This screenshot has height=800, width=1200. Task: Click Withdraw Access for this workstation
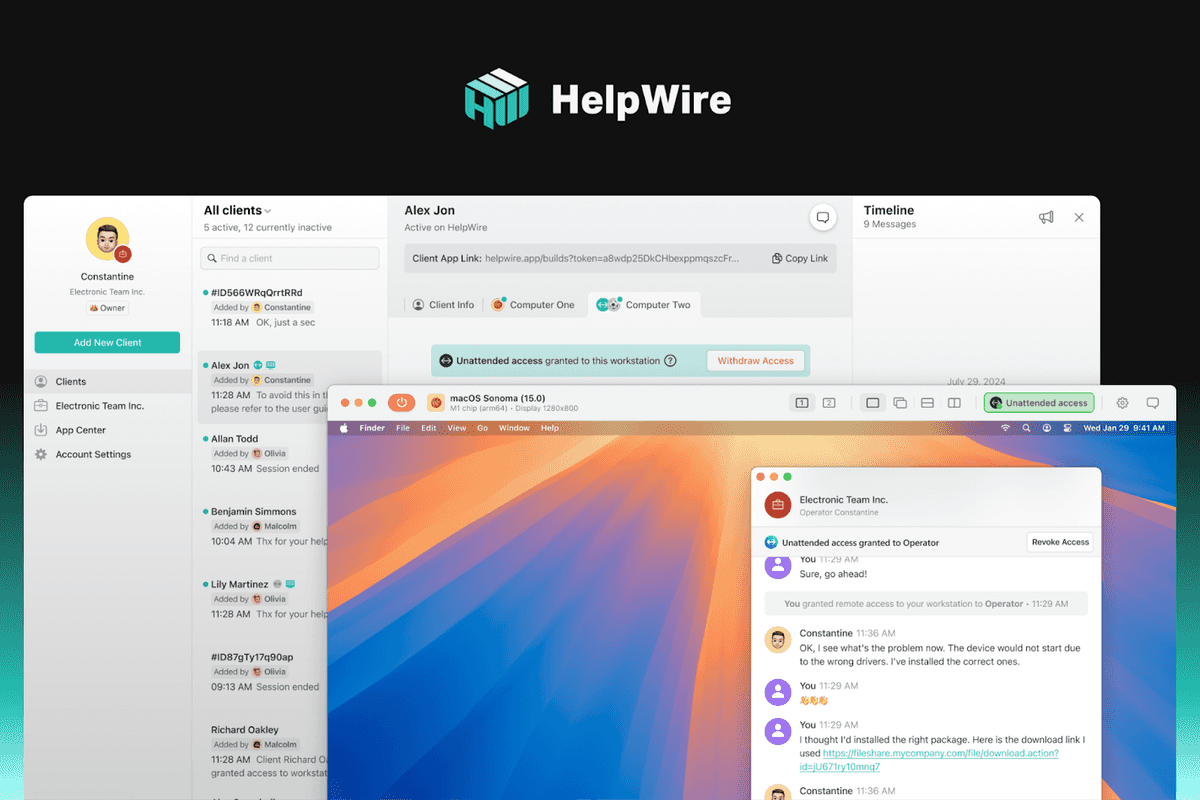(x=755, y=360)
